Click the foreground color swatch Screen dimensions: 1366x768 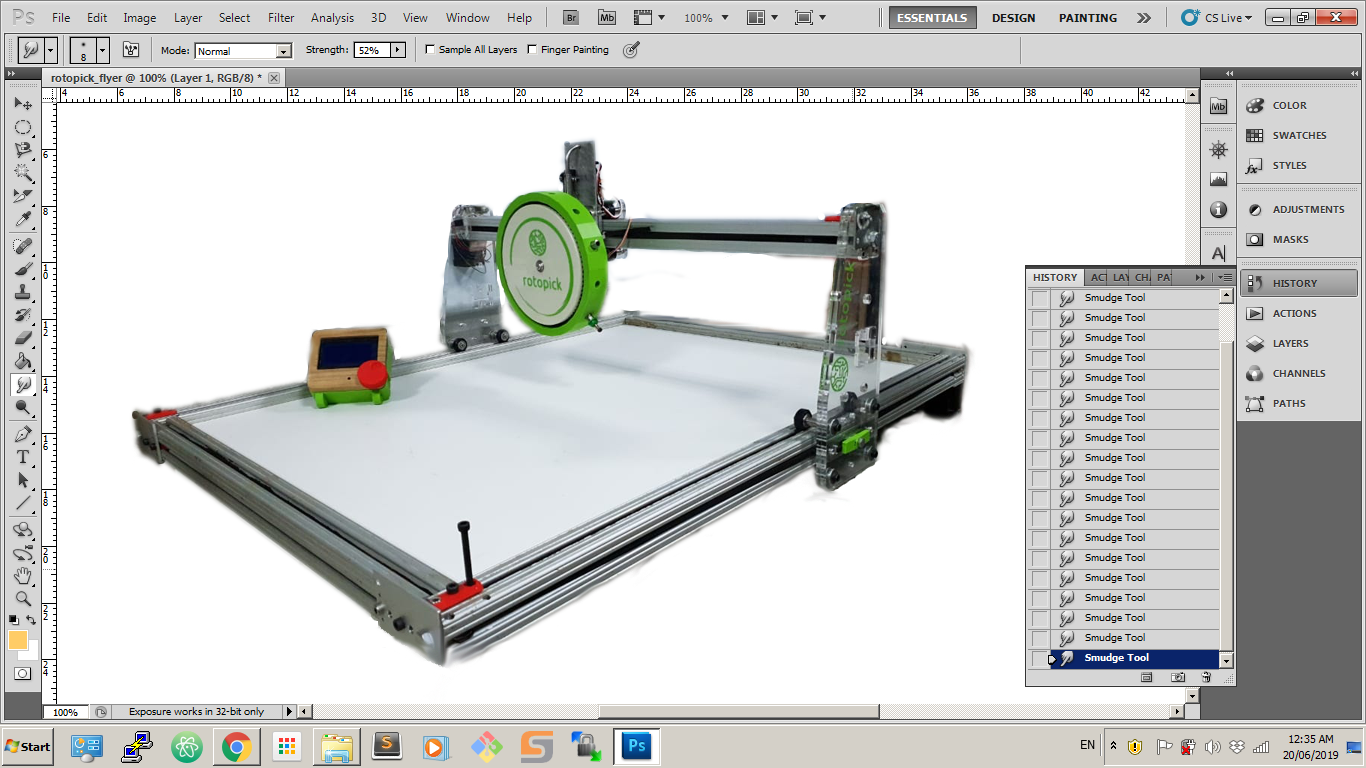coord(18,640)
